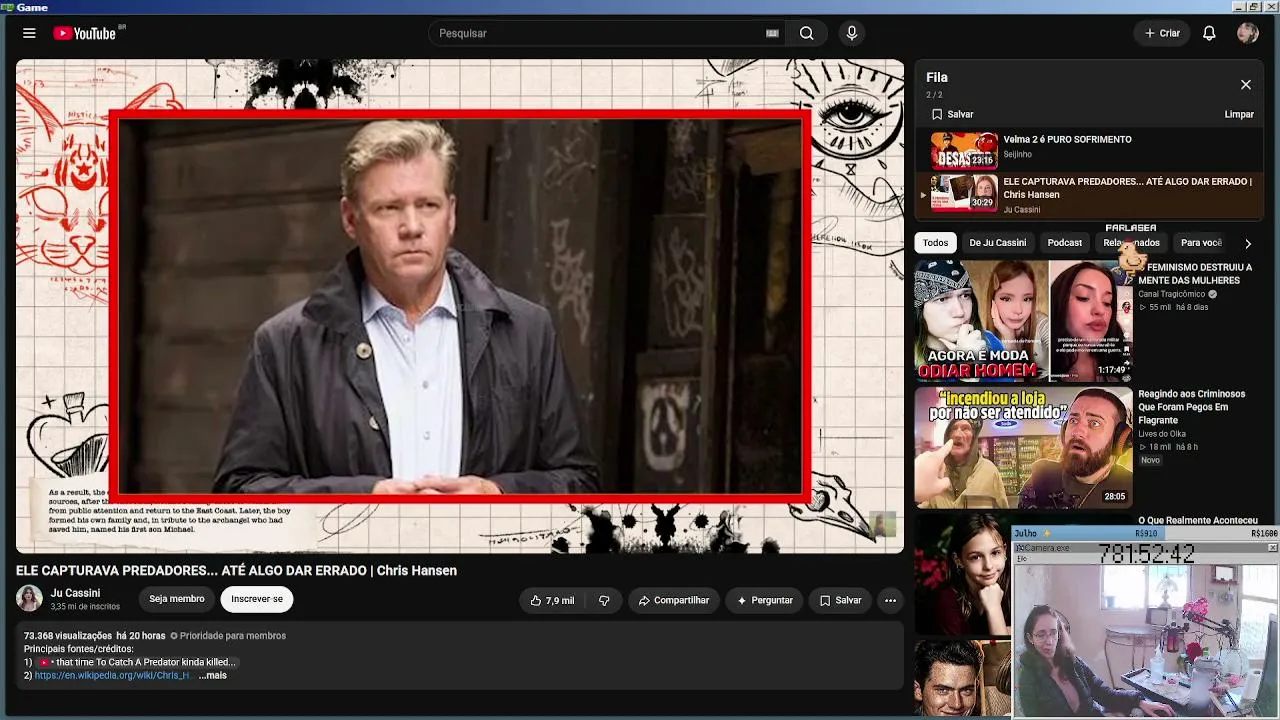Subscribe with the Inscrever-se button
Screen dimensions: 1280x720
pos(257,599)
